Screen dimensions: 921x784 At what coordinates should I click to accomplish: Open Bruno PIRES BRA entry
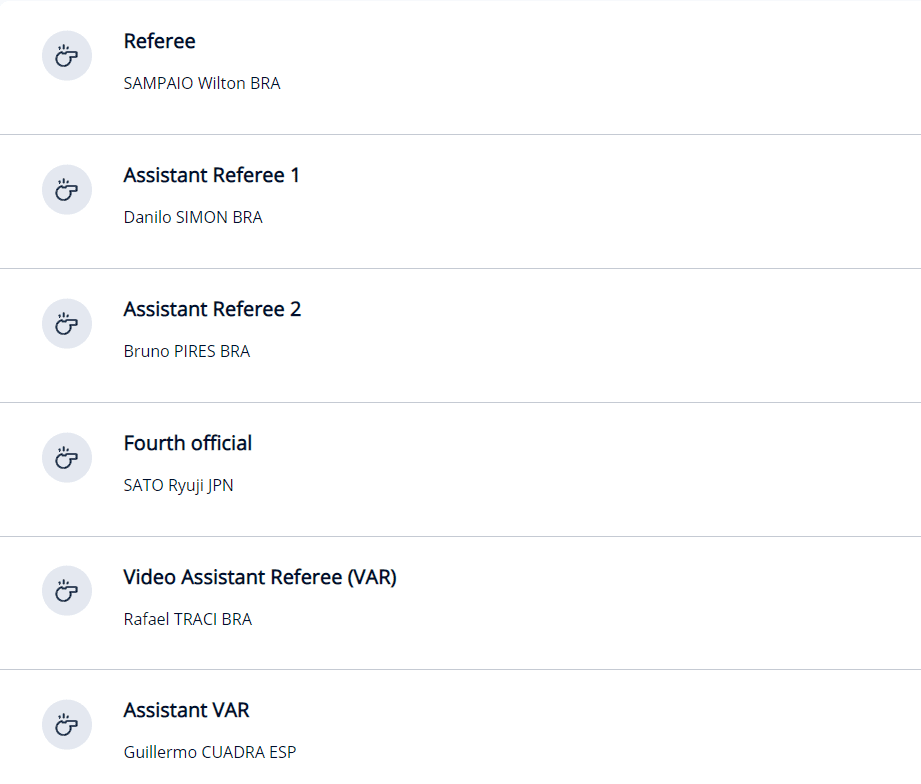[187, 351]
